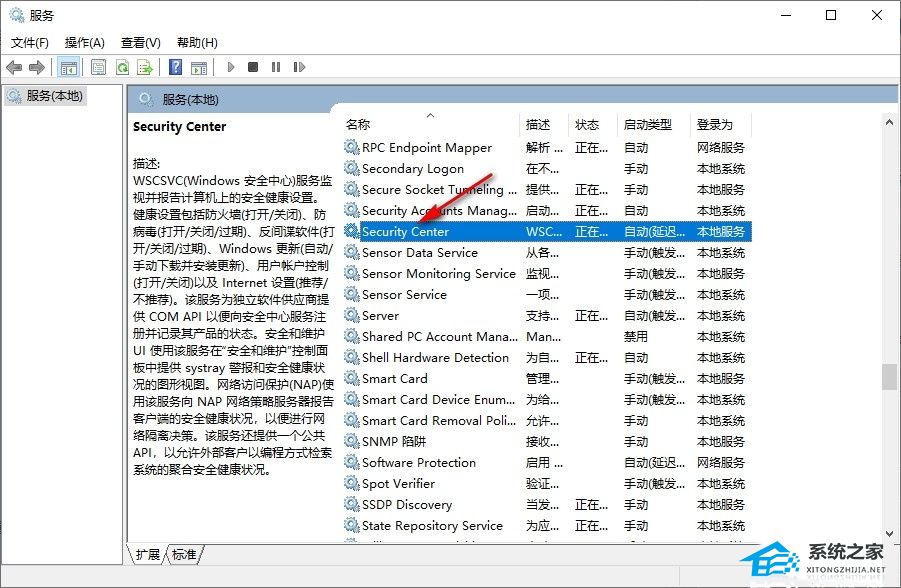Minimize the 服务 window

(x=786, y=15)
